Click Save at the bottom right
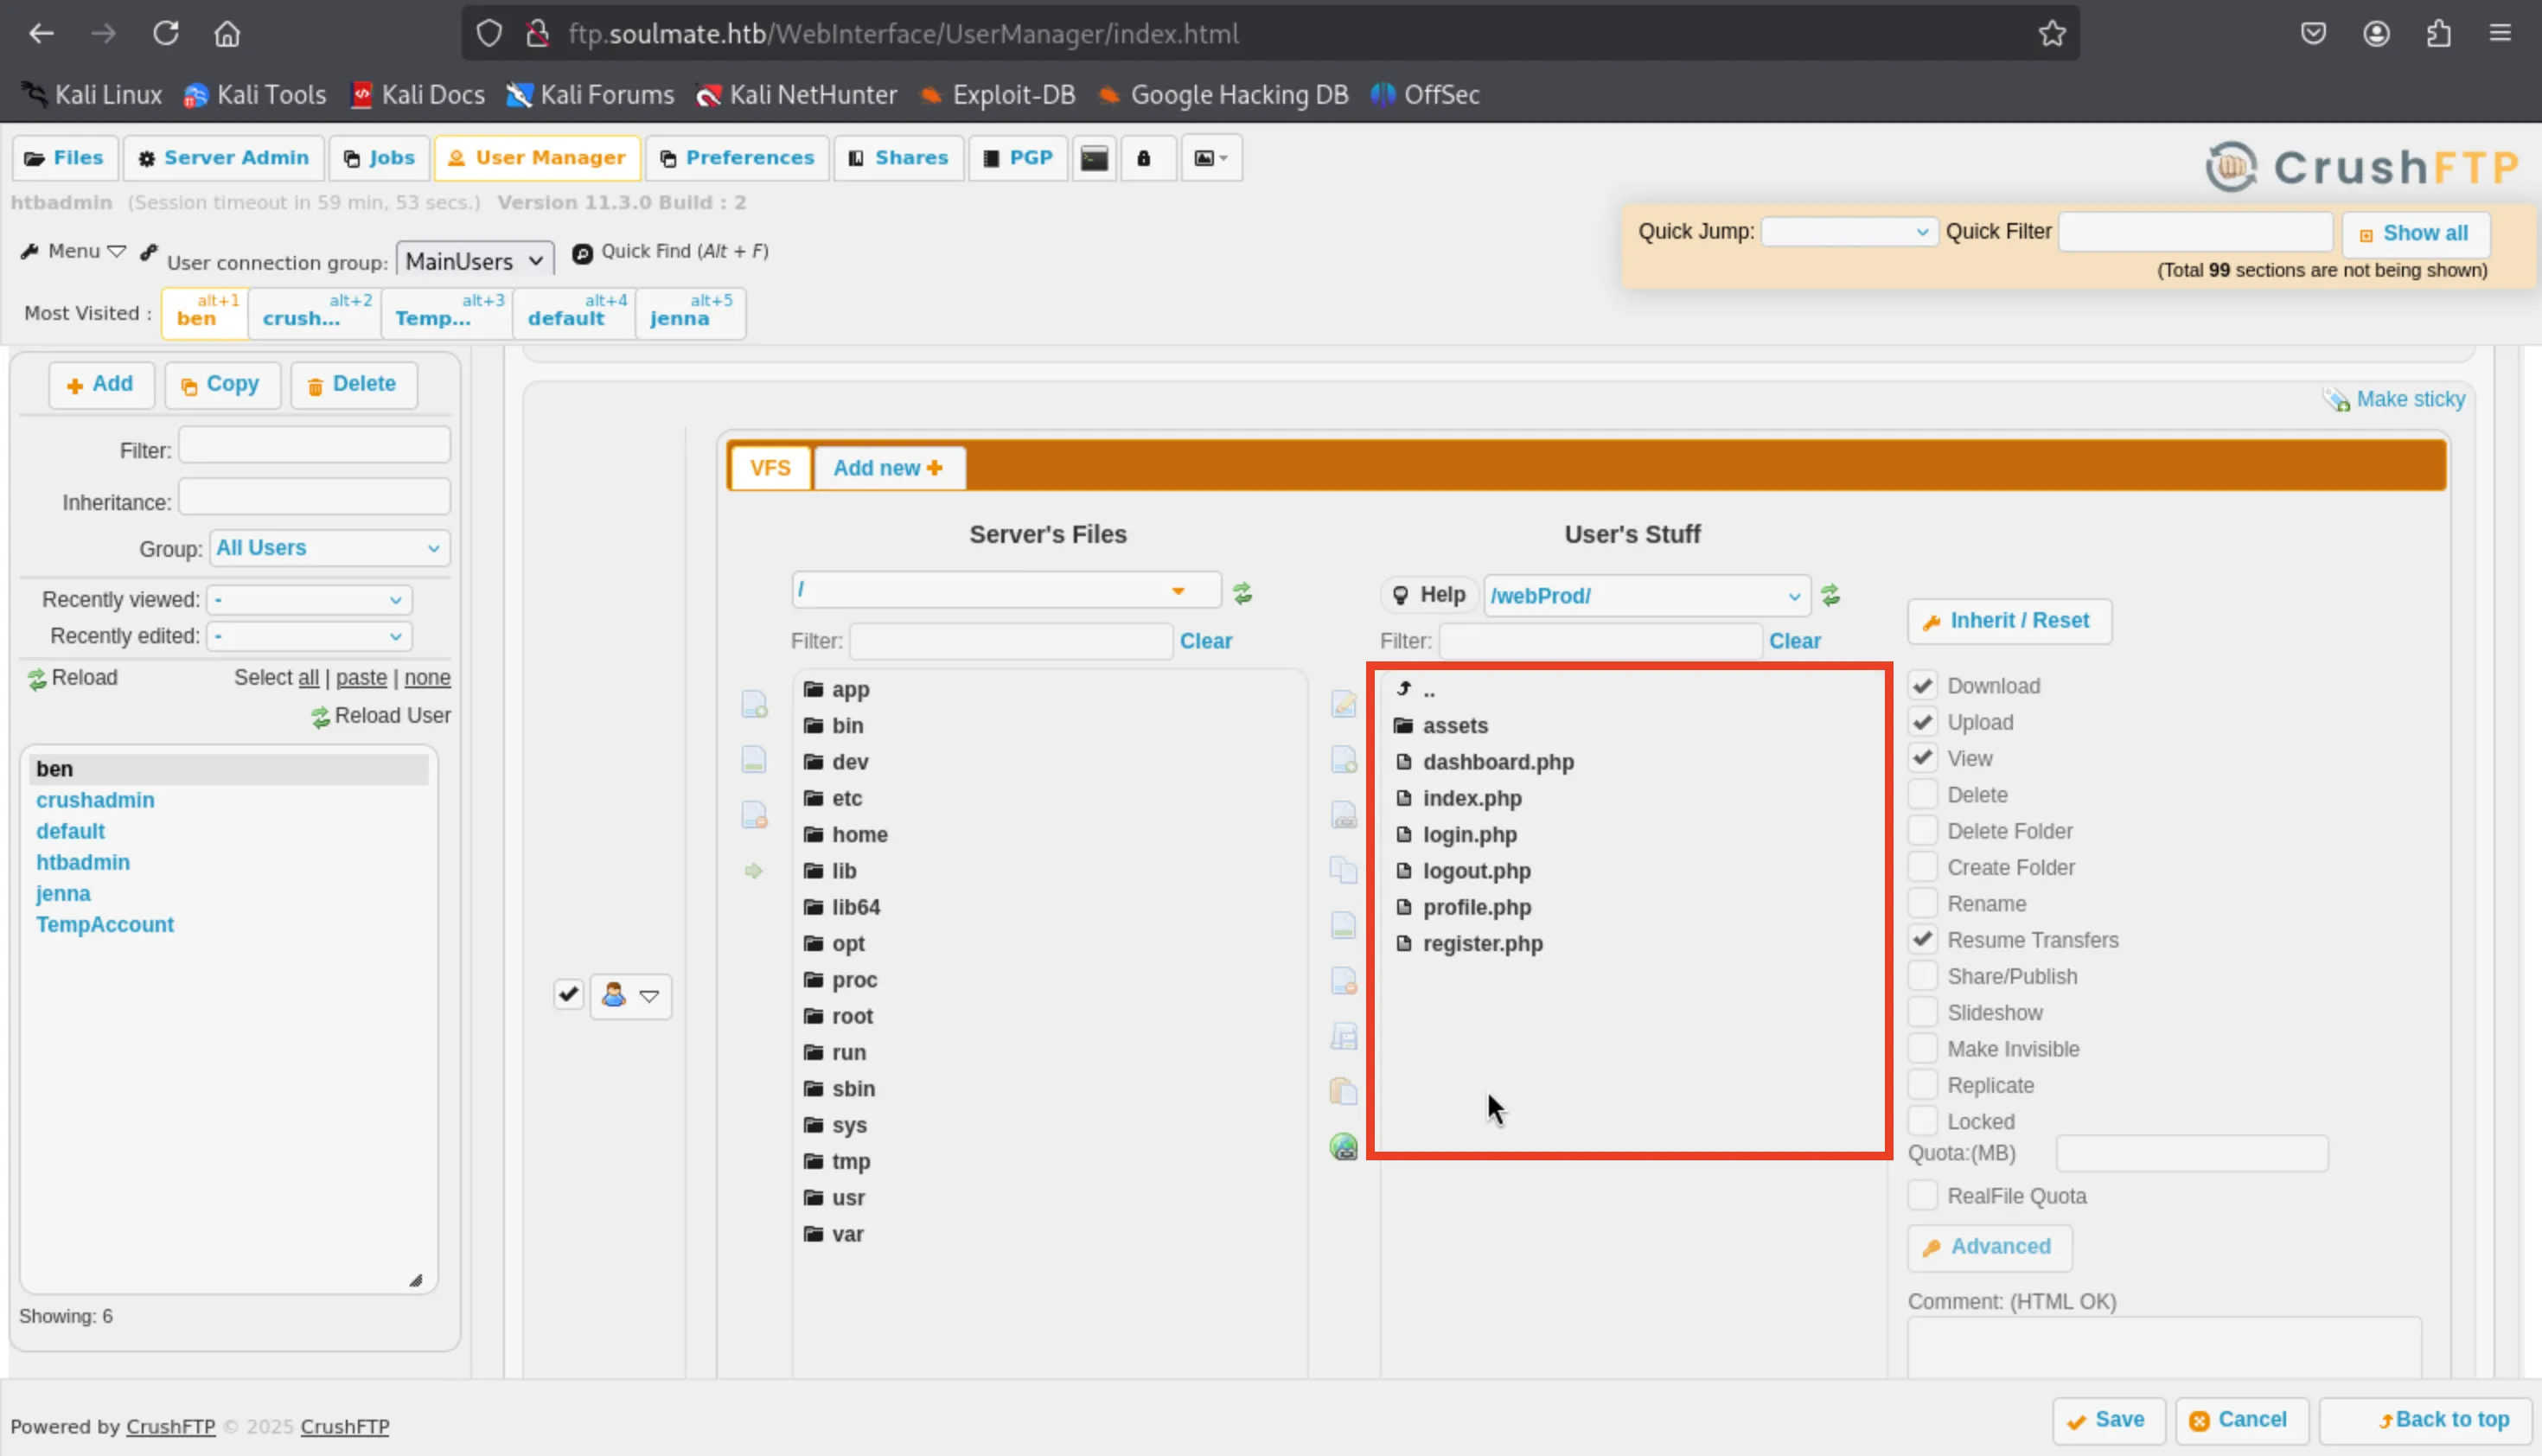 pos(2107,1419)
